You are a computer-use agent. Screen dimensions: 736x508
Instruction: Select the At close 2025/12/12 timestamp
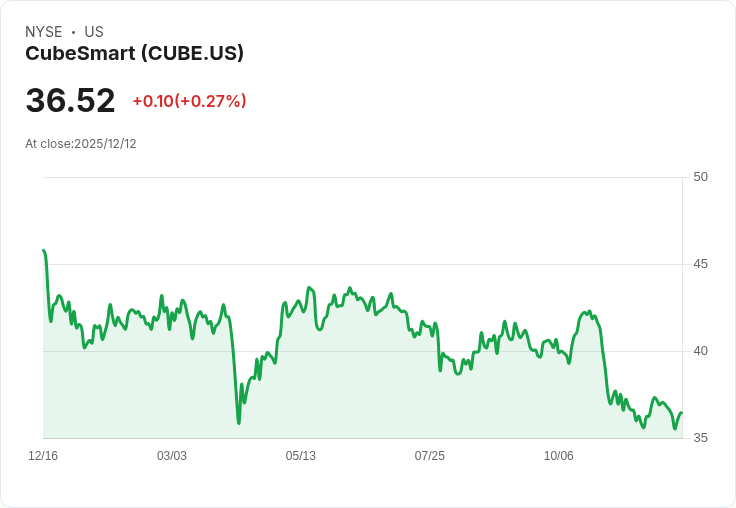click(x=80, y=144)
